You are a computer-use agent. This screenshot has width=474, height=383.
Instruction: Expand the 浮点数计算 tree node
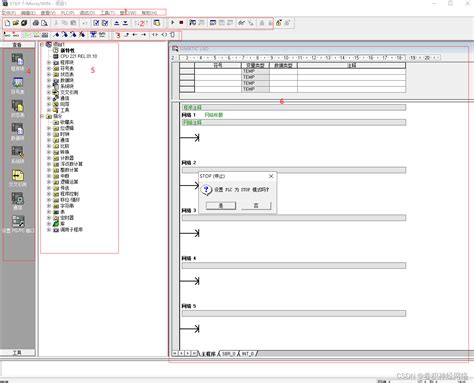[x=49, y=164]
